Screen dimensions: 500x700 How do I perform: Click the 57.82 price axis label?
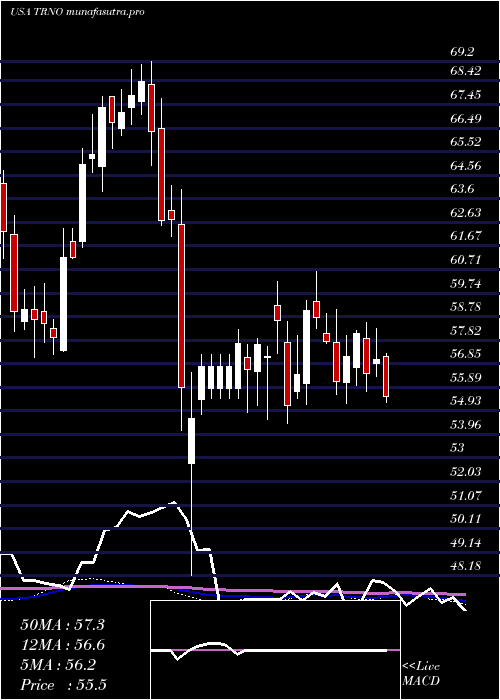pos(466,330)
